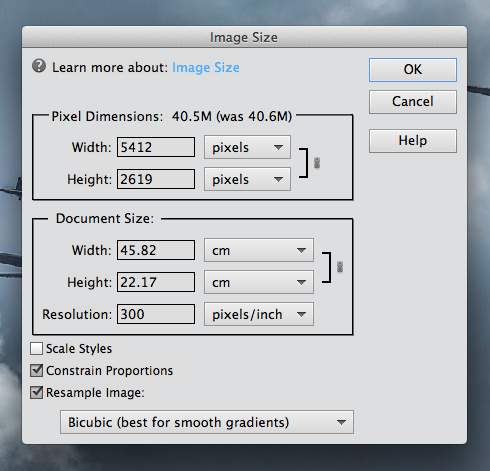The width and height of the screenshot is (490, 471).
Task: Confirm with the OK button
Action: tap(413, 70)
